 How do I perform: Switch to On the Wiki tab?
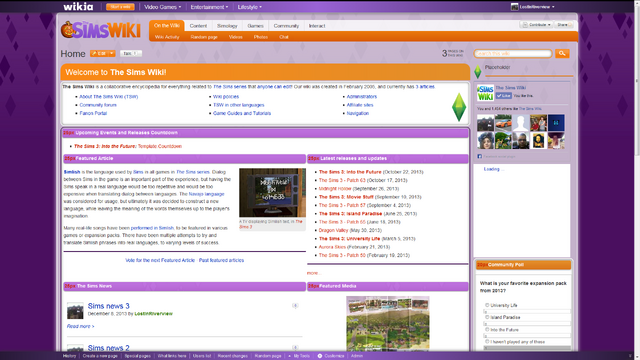click(x=167, y=25)
